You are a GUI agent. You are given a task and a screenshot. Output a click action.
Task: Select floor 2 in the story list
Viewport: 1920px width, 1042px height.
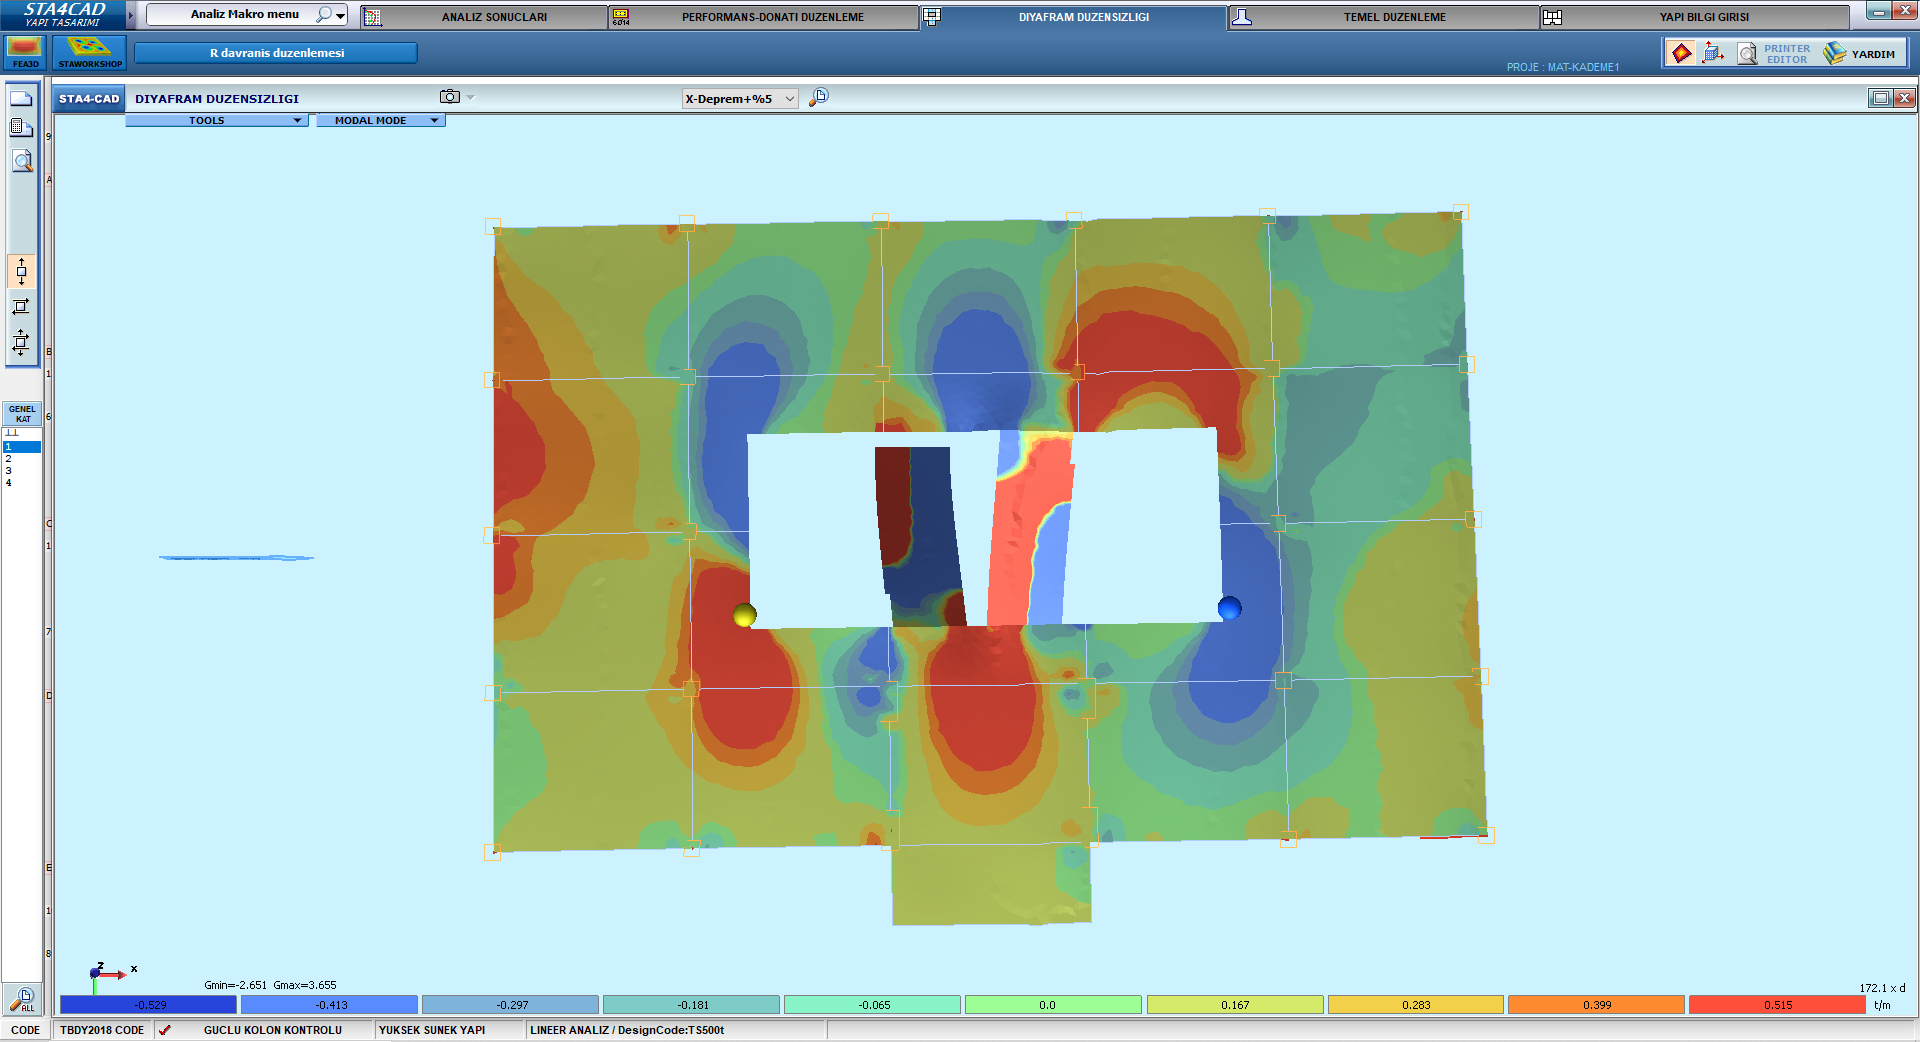point(9,459)
